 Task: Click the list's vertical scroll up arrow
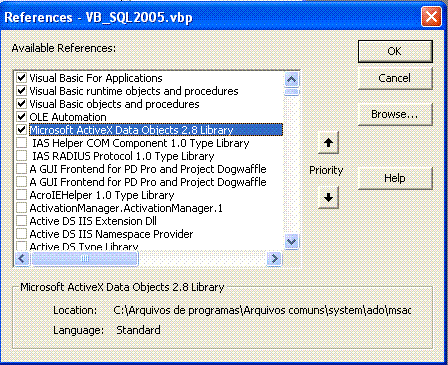tap(292, 80)
